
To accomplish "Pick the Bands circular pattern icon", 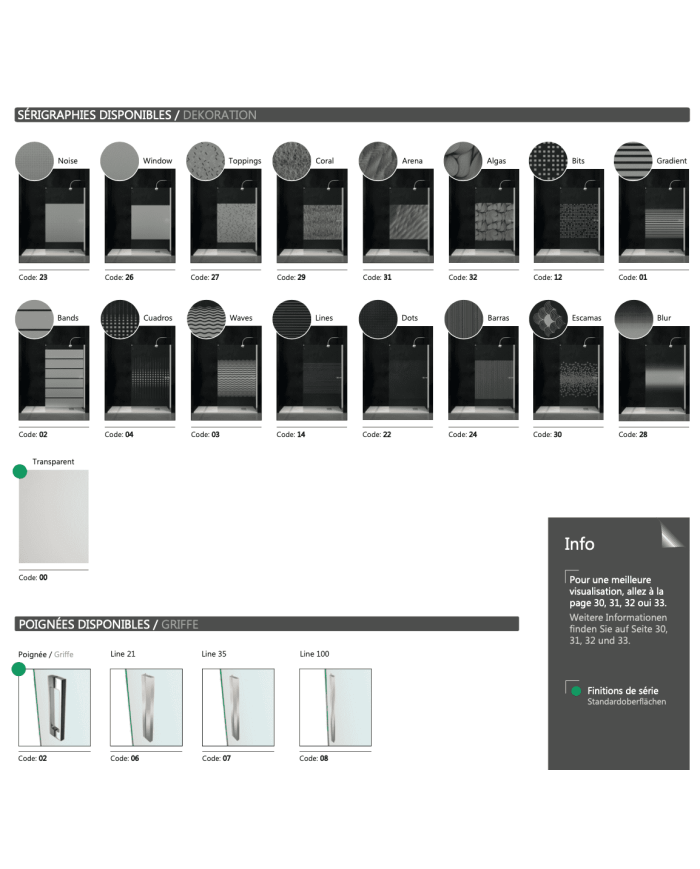I will (35, 317).
